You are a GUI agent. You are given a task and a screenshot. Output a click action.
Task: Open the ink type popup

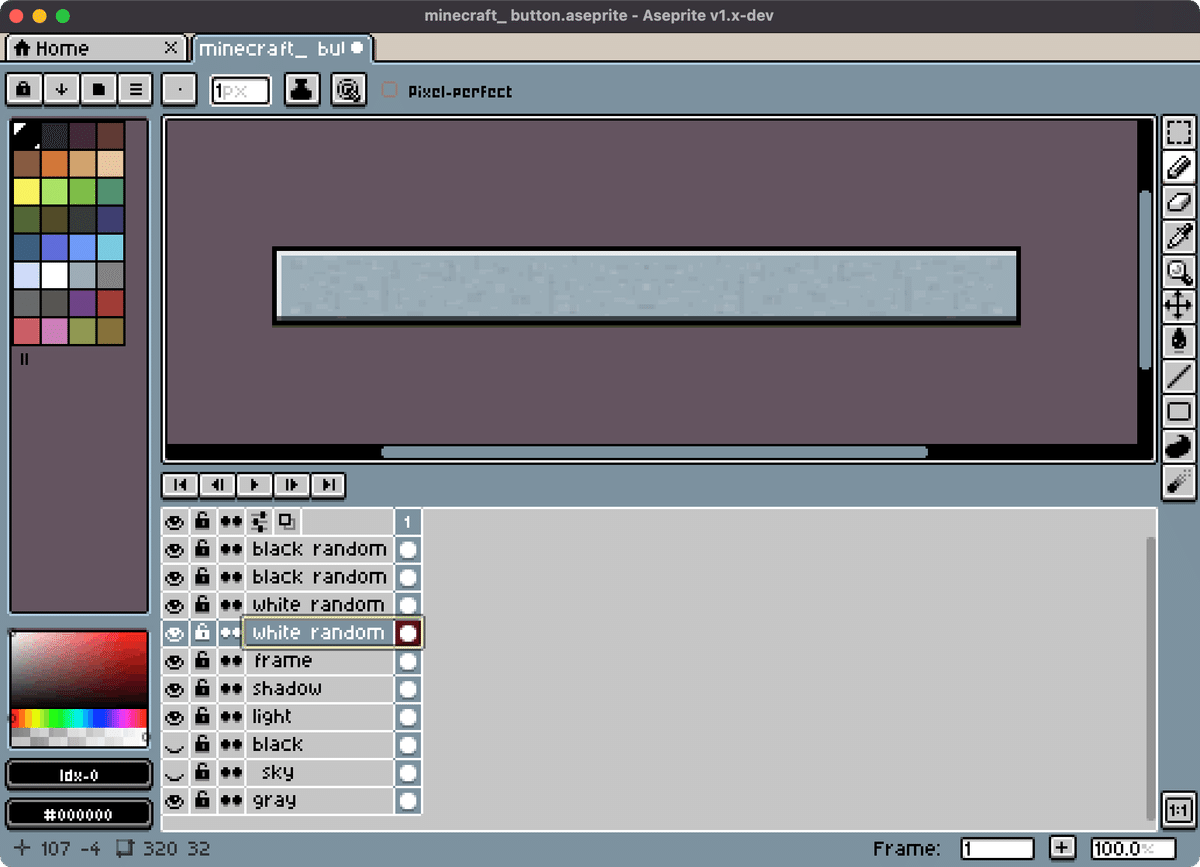[x=303, y=90]
